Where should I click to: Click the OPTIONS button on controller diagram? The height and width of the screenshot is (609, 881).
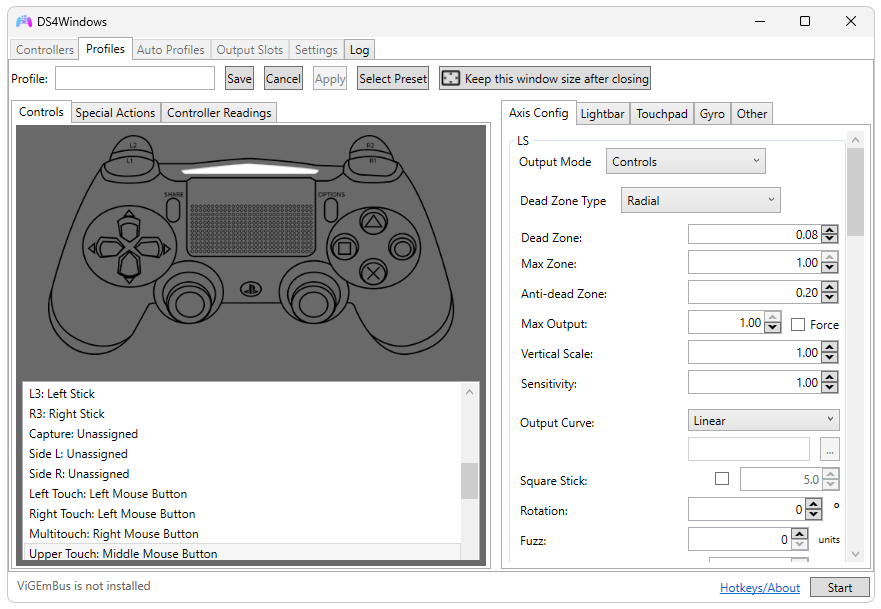click(331, 210)
